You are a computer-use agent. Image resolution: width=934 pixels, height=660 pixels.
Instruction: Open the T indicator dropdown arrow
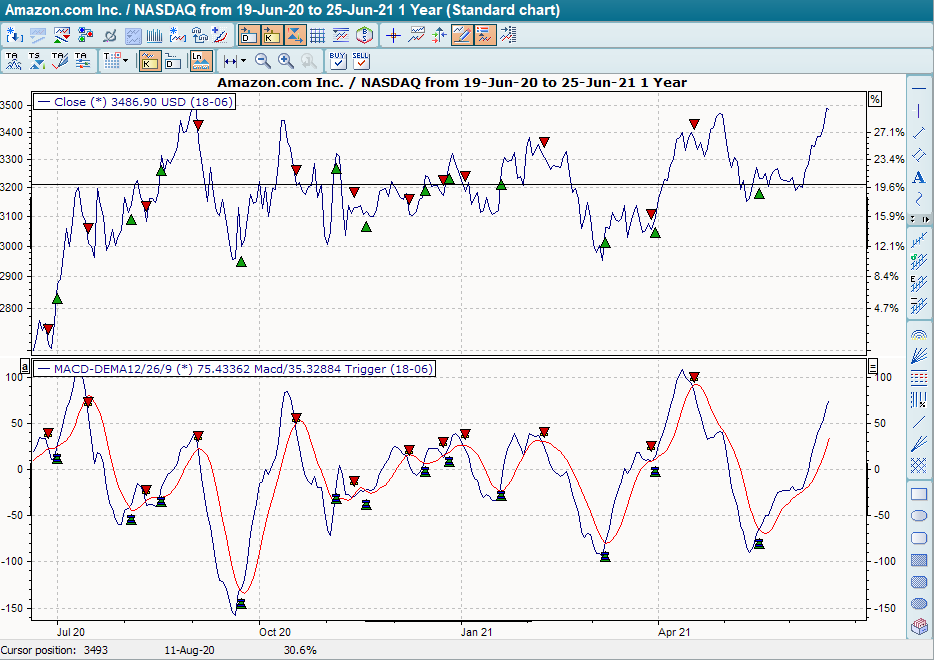(x=124, y=60)
